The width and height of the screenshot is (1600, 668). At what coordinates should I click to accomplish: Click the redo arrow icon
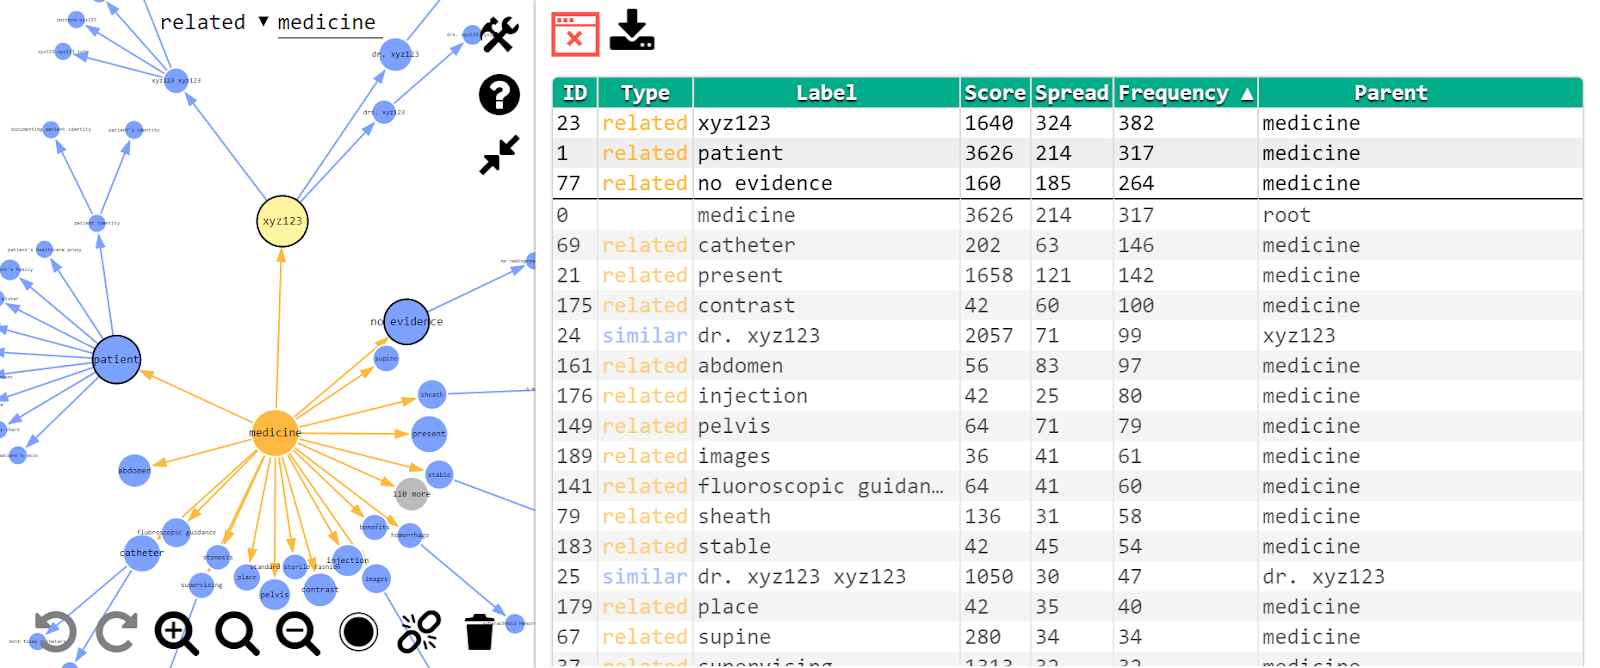tap(116, 632)
